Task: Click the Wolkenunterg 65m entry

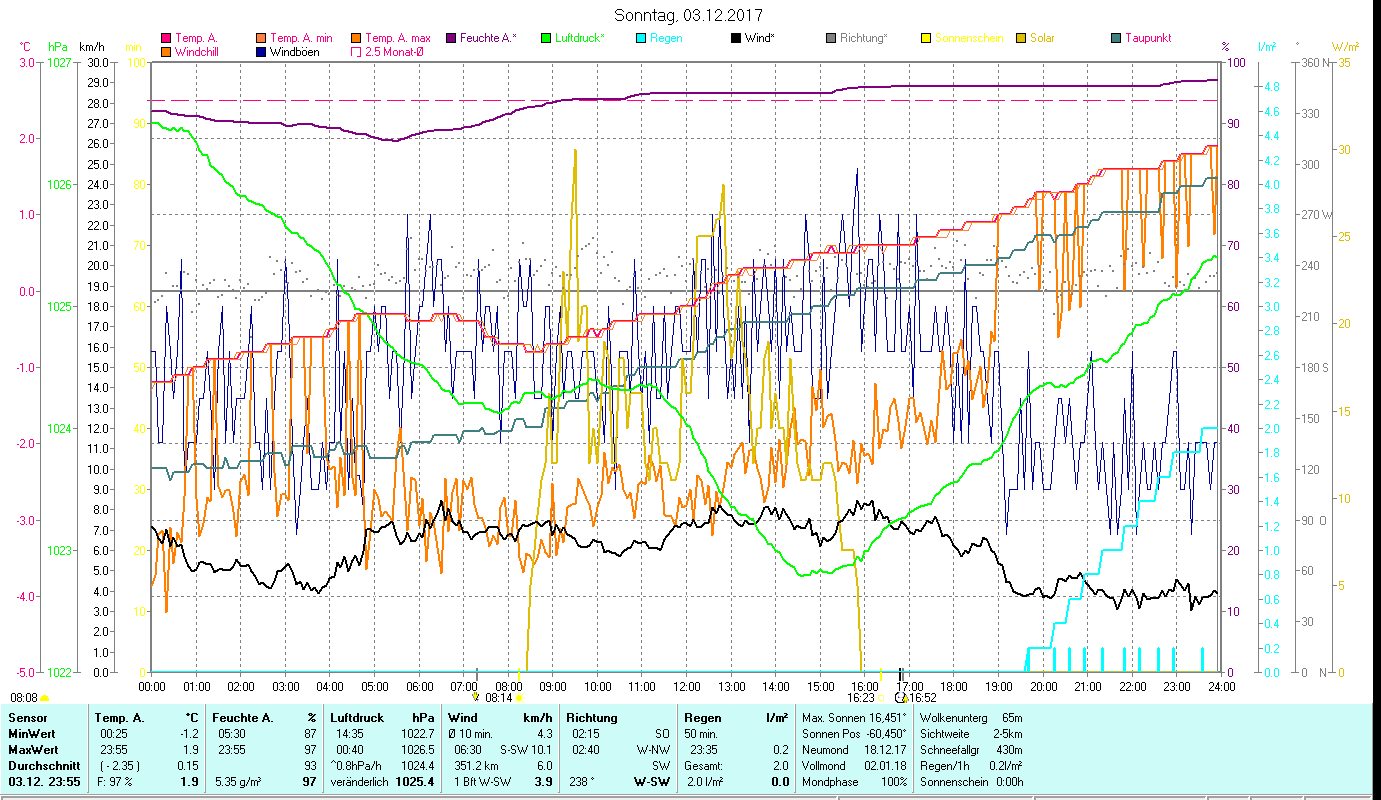Action: click(x=970, y=718)
